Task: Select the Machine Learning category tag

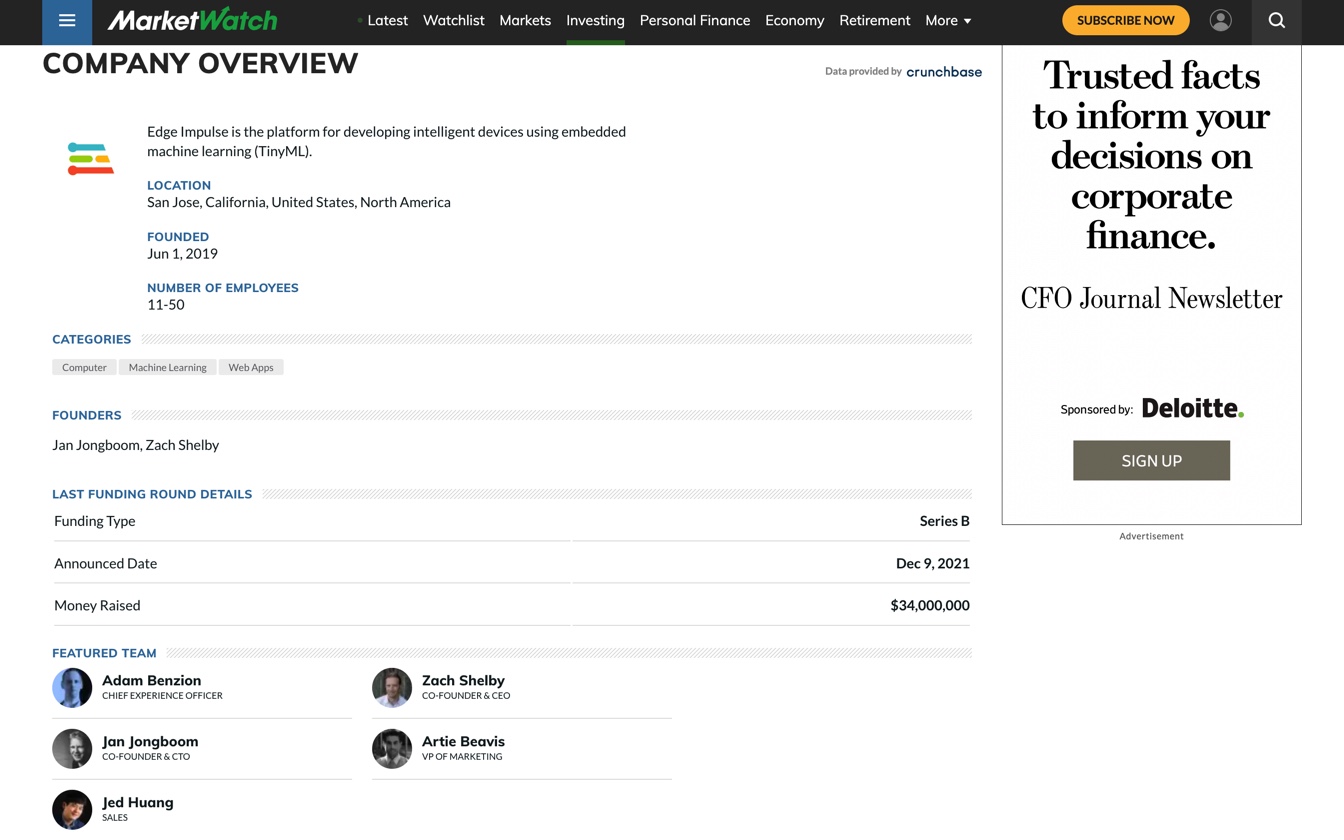Action: point(167,367)
